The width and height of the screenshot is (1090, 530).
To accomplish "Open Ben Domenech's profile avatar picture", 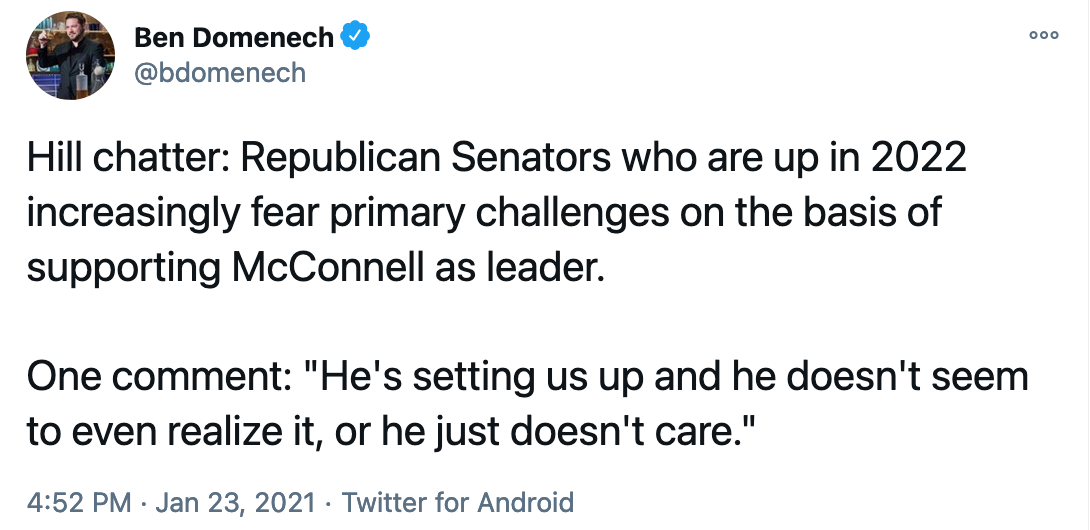I will click(70, 55).
